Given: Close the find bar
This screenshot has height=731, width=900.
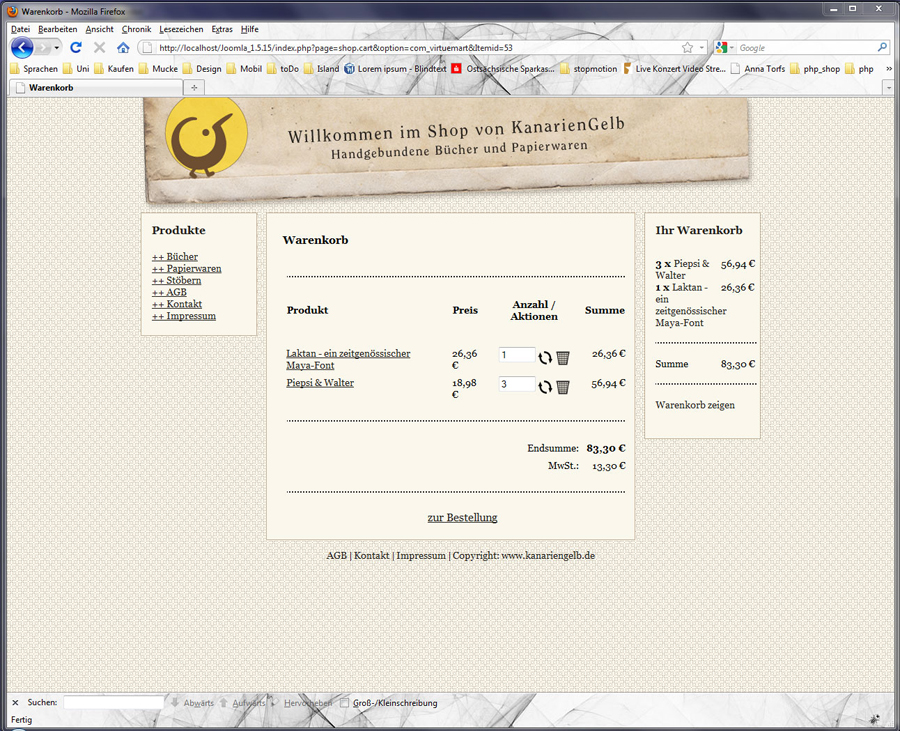Looking at the screenshot, I should [x=15, y=703].
